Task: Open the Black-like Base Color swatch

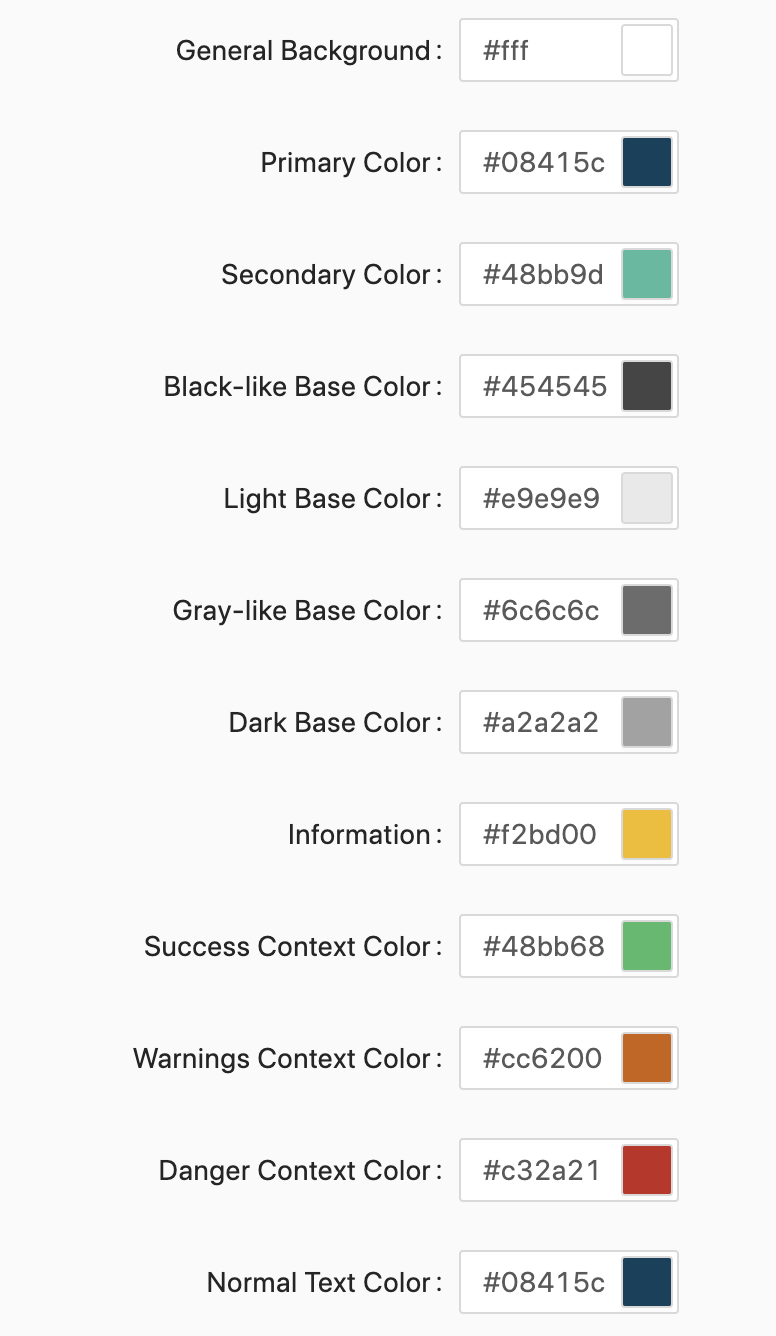Action: 647,386
